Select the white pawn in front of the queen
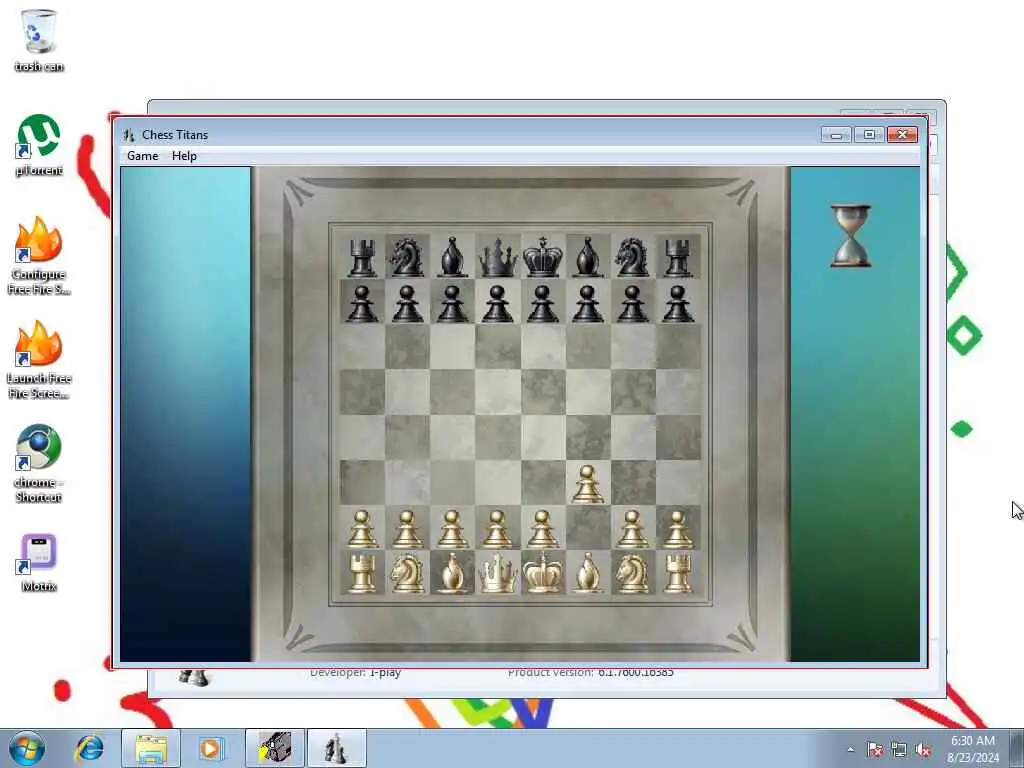The width and height of the screenshot is (1024, 768). point(498,529)
